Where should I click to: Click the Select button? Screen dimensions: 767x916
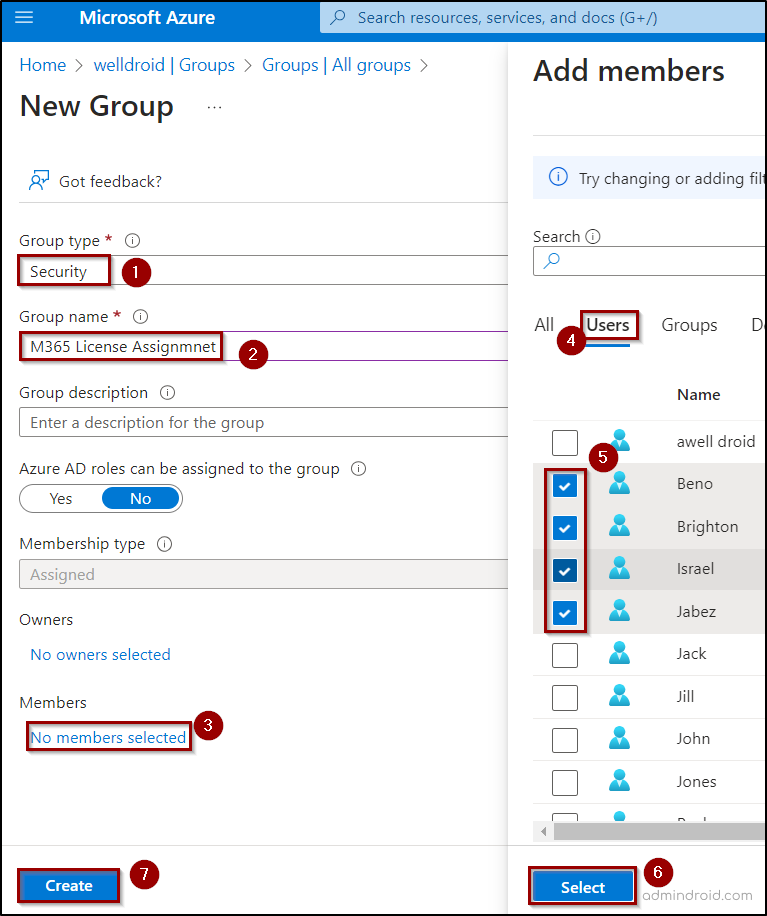pyautogui.click(x=582, y=887)
